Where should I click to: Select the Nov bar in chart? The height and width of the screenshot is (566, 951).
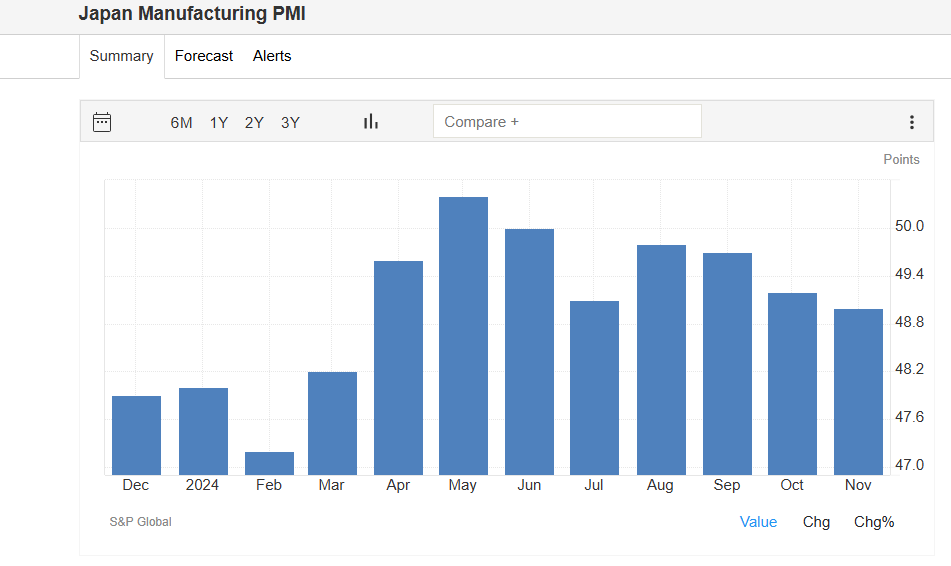(x=858, y=392)
